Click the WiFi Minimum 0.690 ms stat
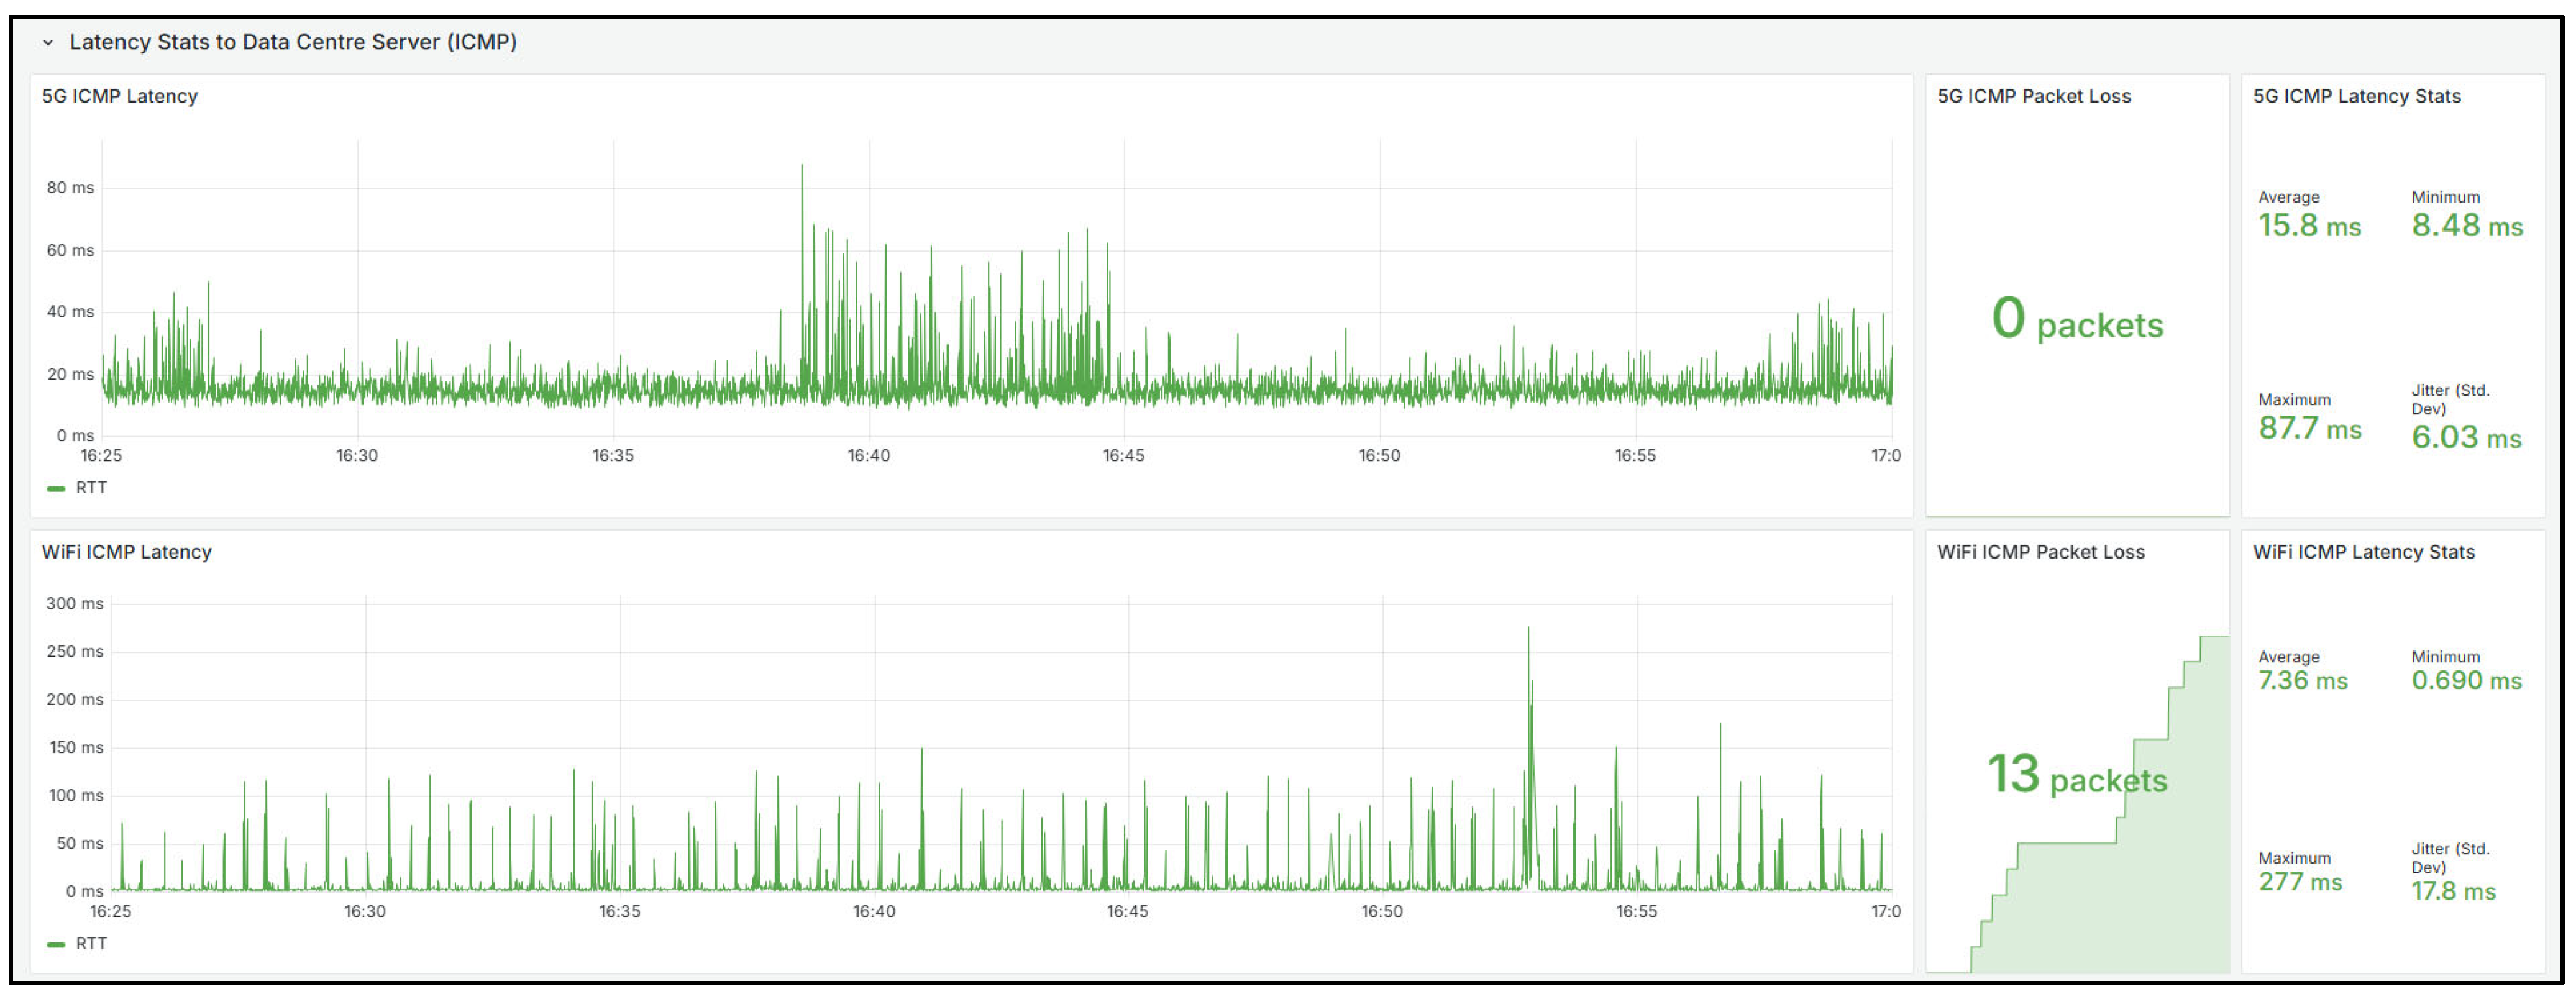2576x994 pixels. [2466, 681]
